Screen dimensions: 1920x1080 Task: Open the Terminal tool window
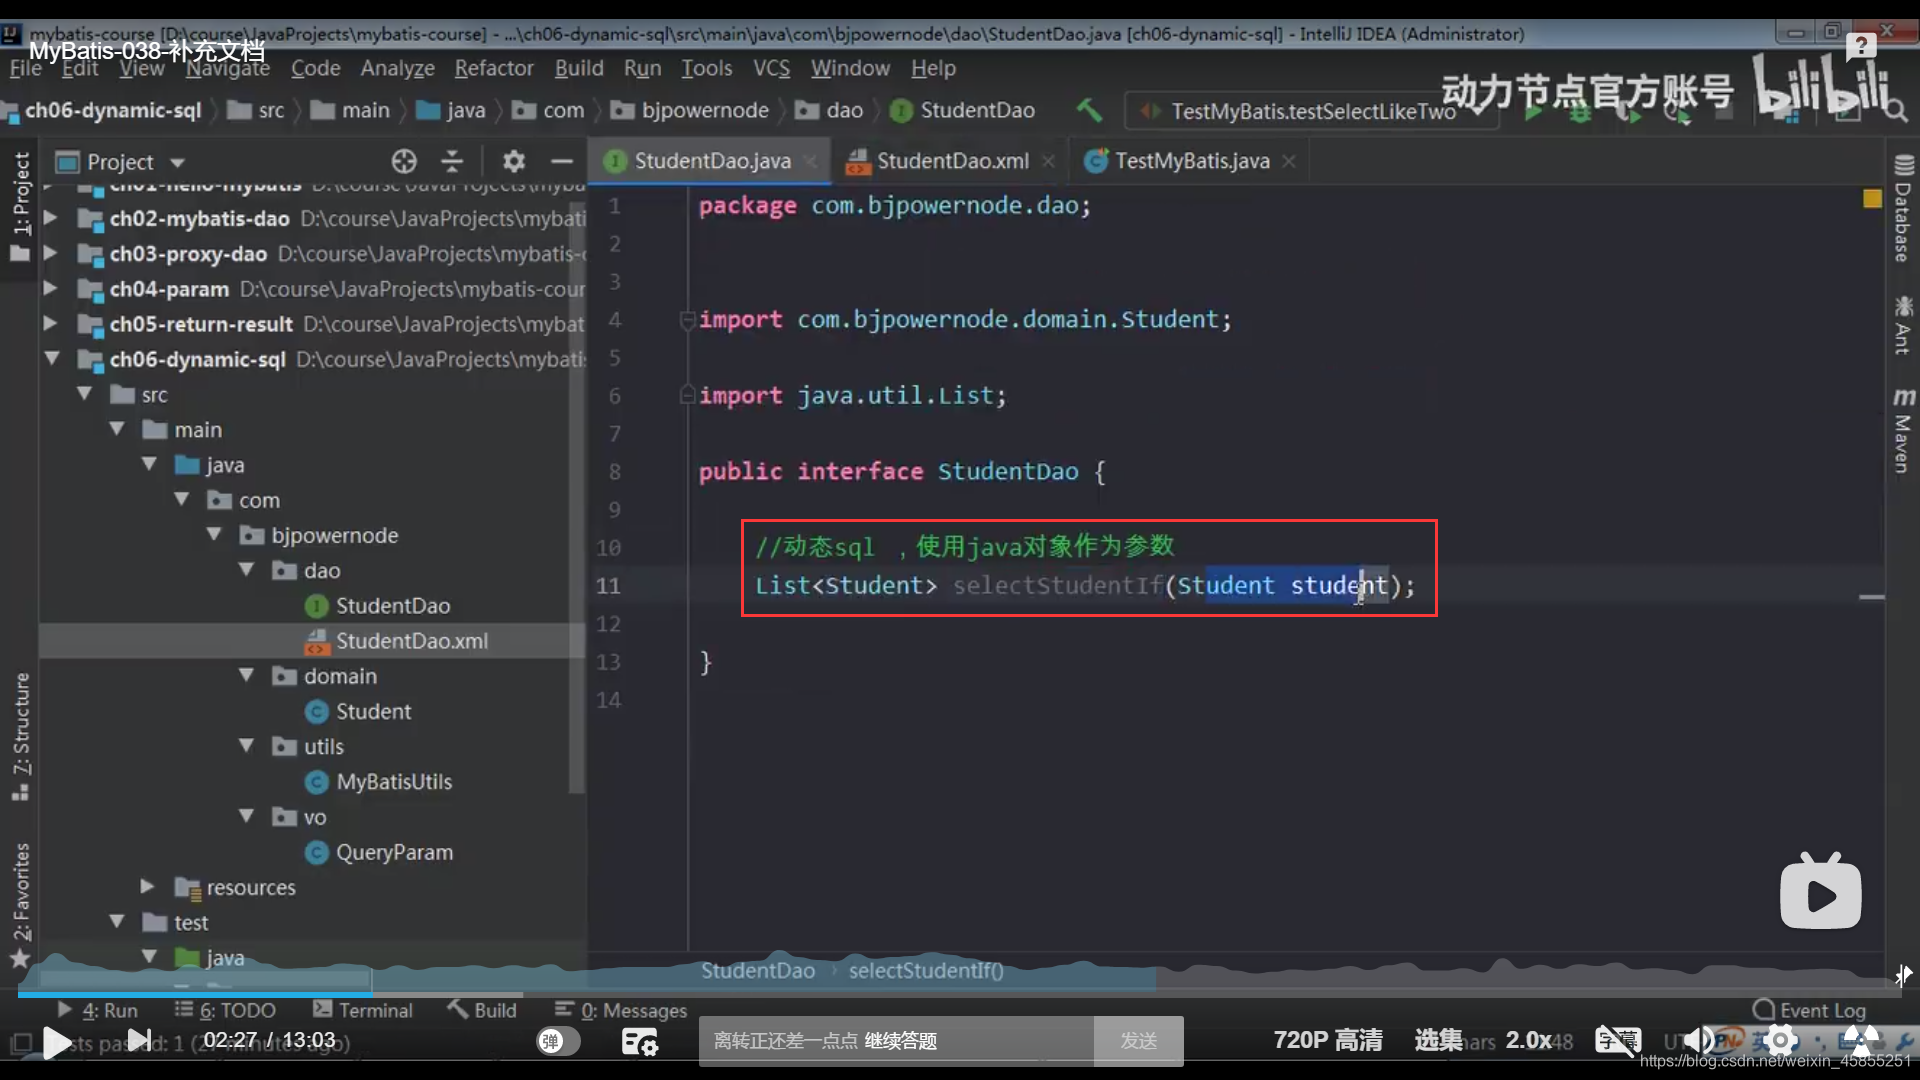pyautogui.click(x=363, y=1010)
